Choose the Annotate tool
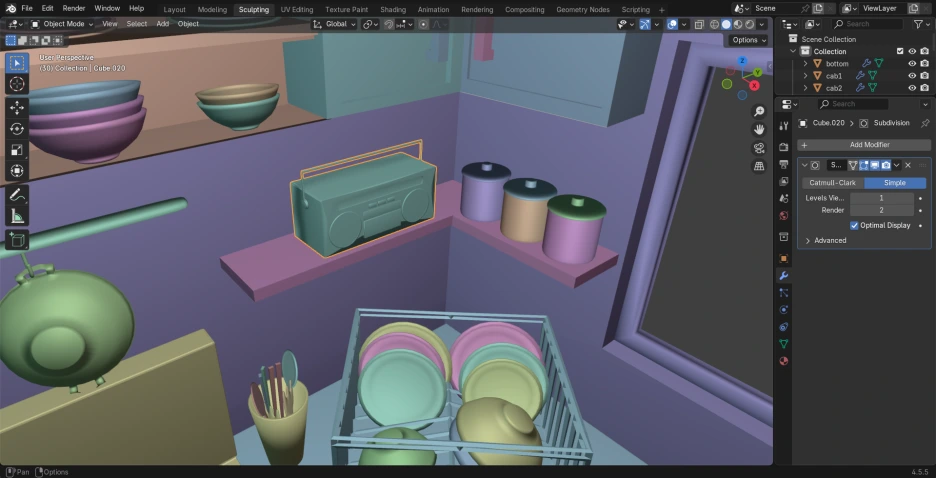This screenshot has width=936, height=478. pos(17,195)
